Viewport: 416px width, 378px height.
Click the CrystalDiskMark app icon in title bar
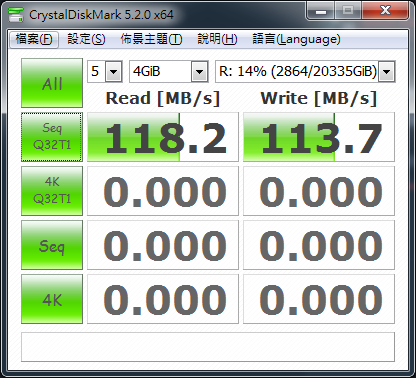coord(16,14)
